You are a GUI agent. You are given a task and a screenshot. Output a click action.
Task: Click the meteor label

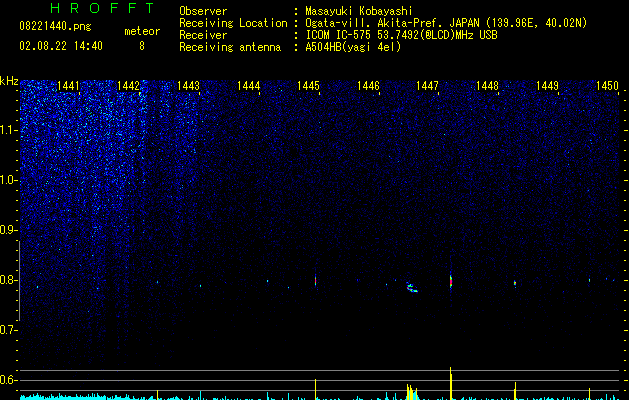point(142,31)
